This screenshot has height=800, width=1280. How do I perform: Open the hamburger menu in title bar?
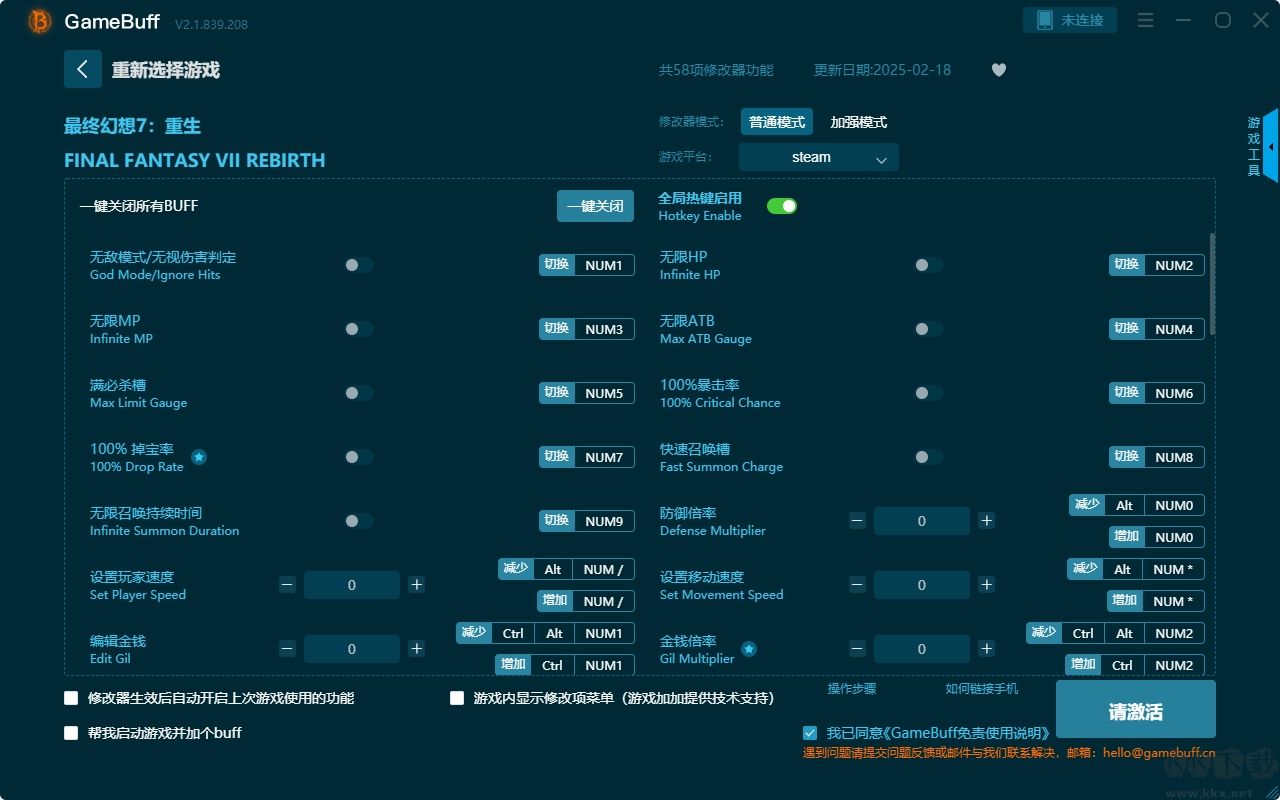1146,20
